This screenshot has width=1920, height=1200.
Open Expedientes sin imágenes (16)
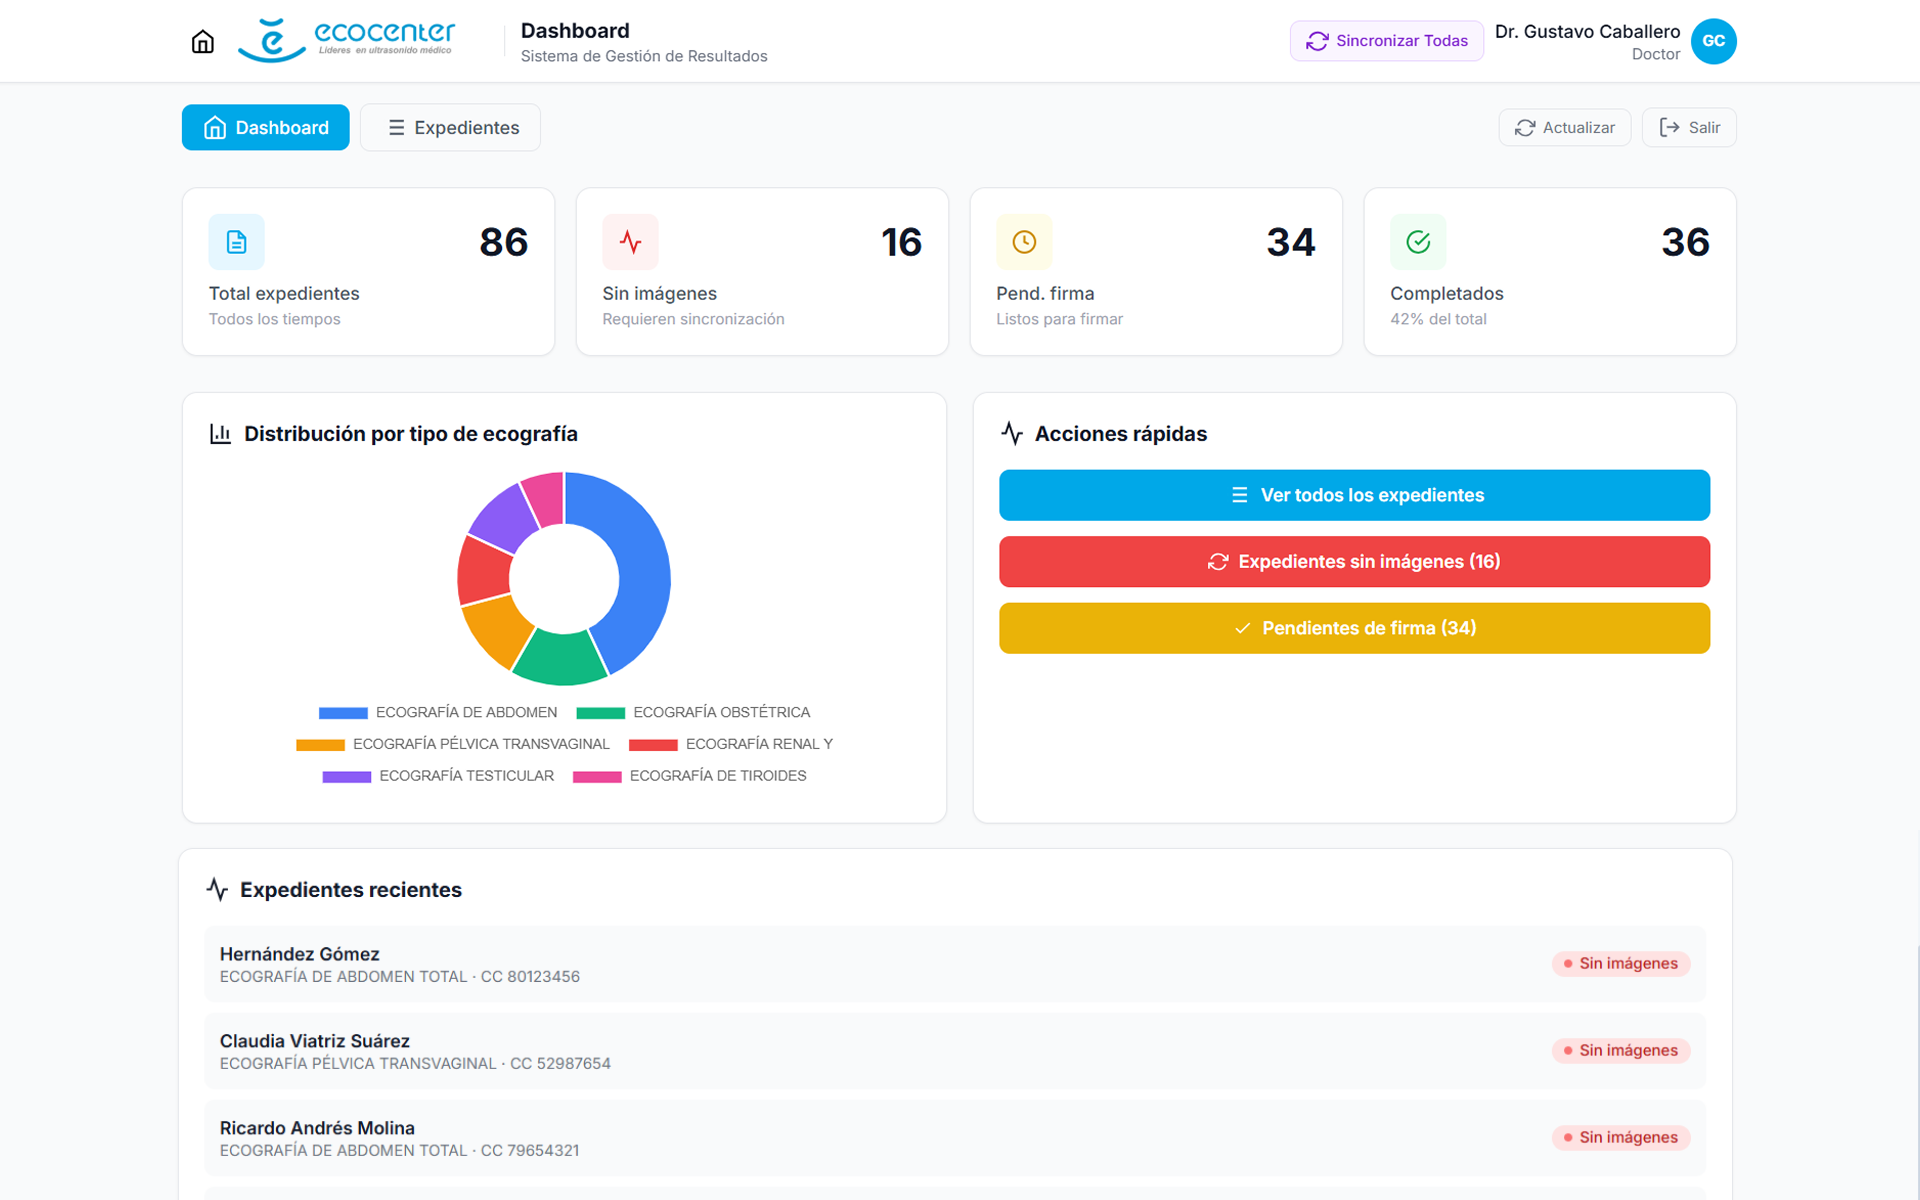pos(1354,561)
